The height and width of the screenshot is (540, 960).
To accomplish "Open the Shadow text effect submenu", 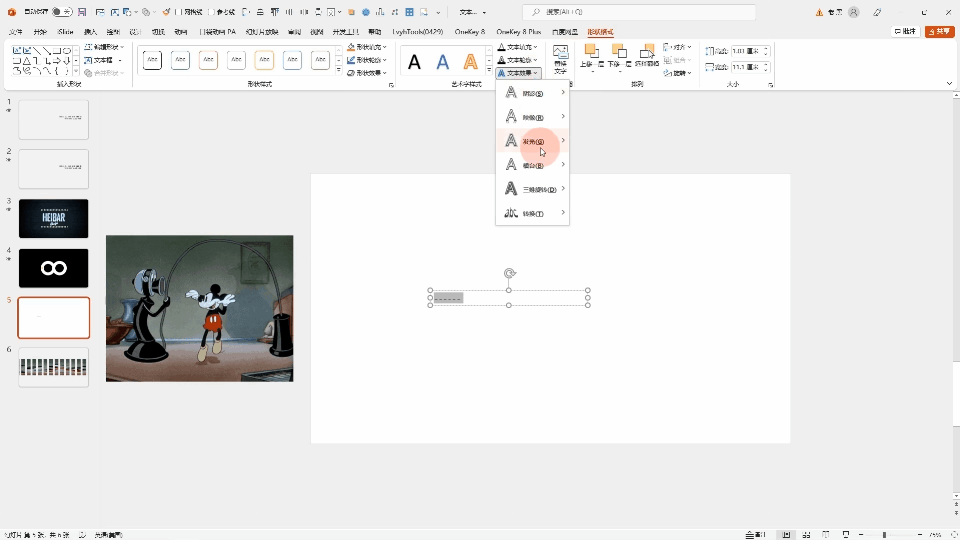I will tap(533, 93).
